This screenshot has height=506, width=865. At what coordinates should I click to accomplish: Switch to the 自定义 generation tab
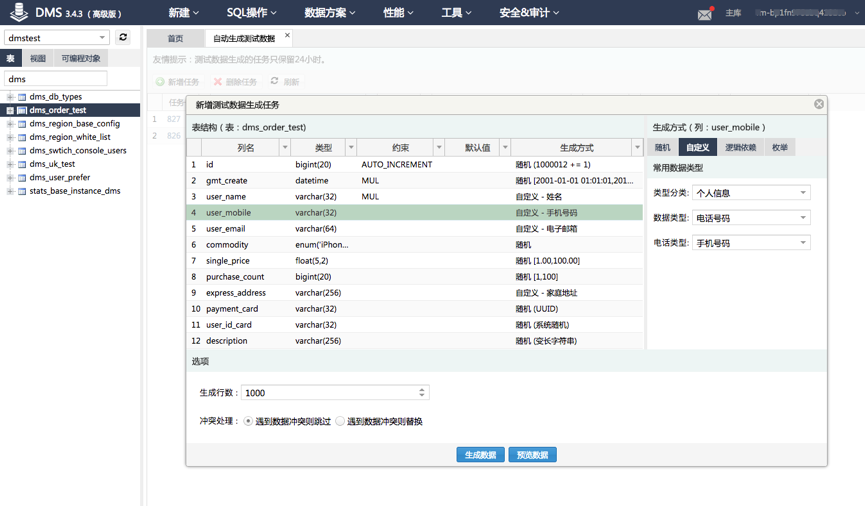(698, 147)
